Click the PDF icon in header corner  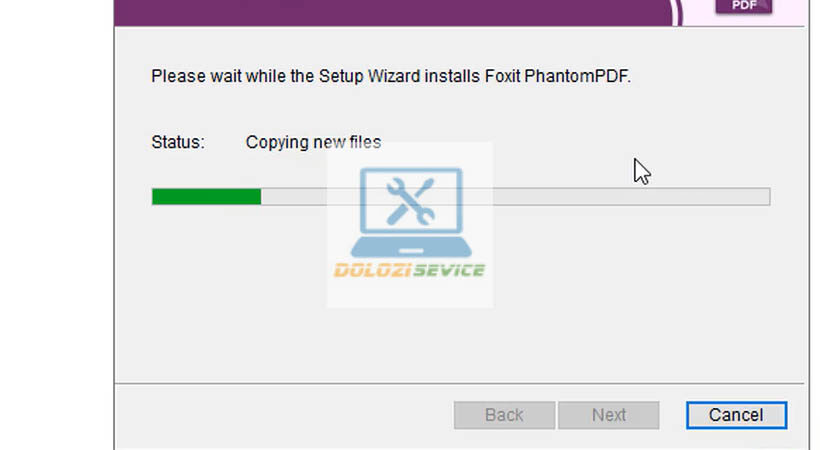tap(744, 7)
